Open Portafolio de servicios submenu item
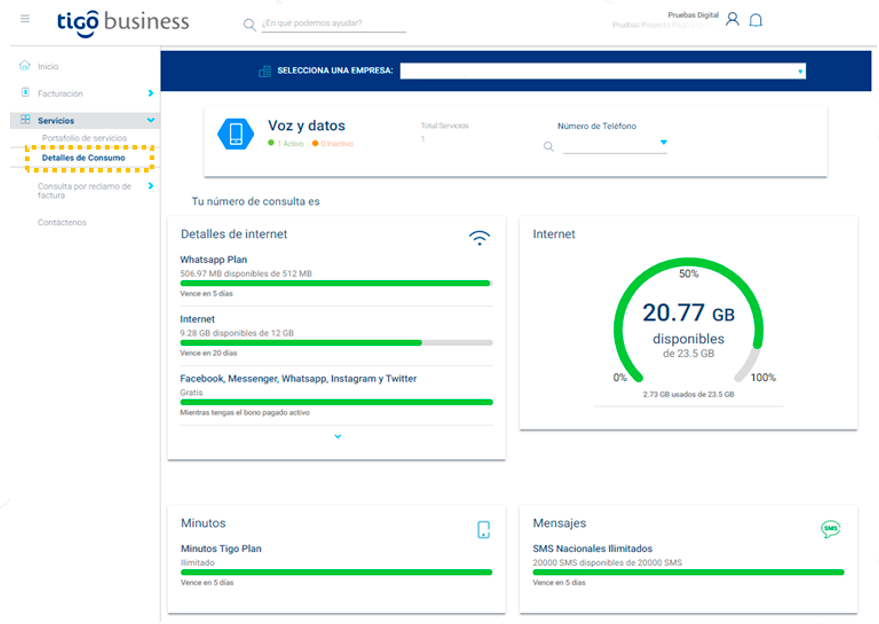Viewport: 879px width, 624px height. [x=84, y=138]
